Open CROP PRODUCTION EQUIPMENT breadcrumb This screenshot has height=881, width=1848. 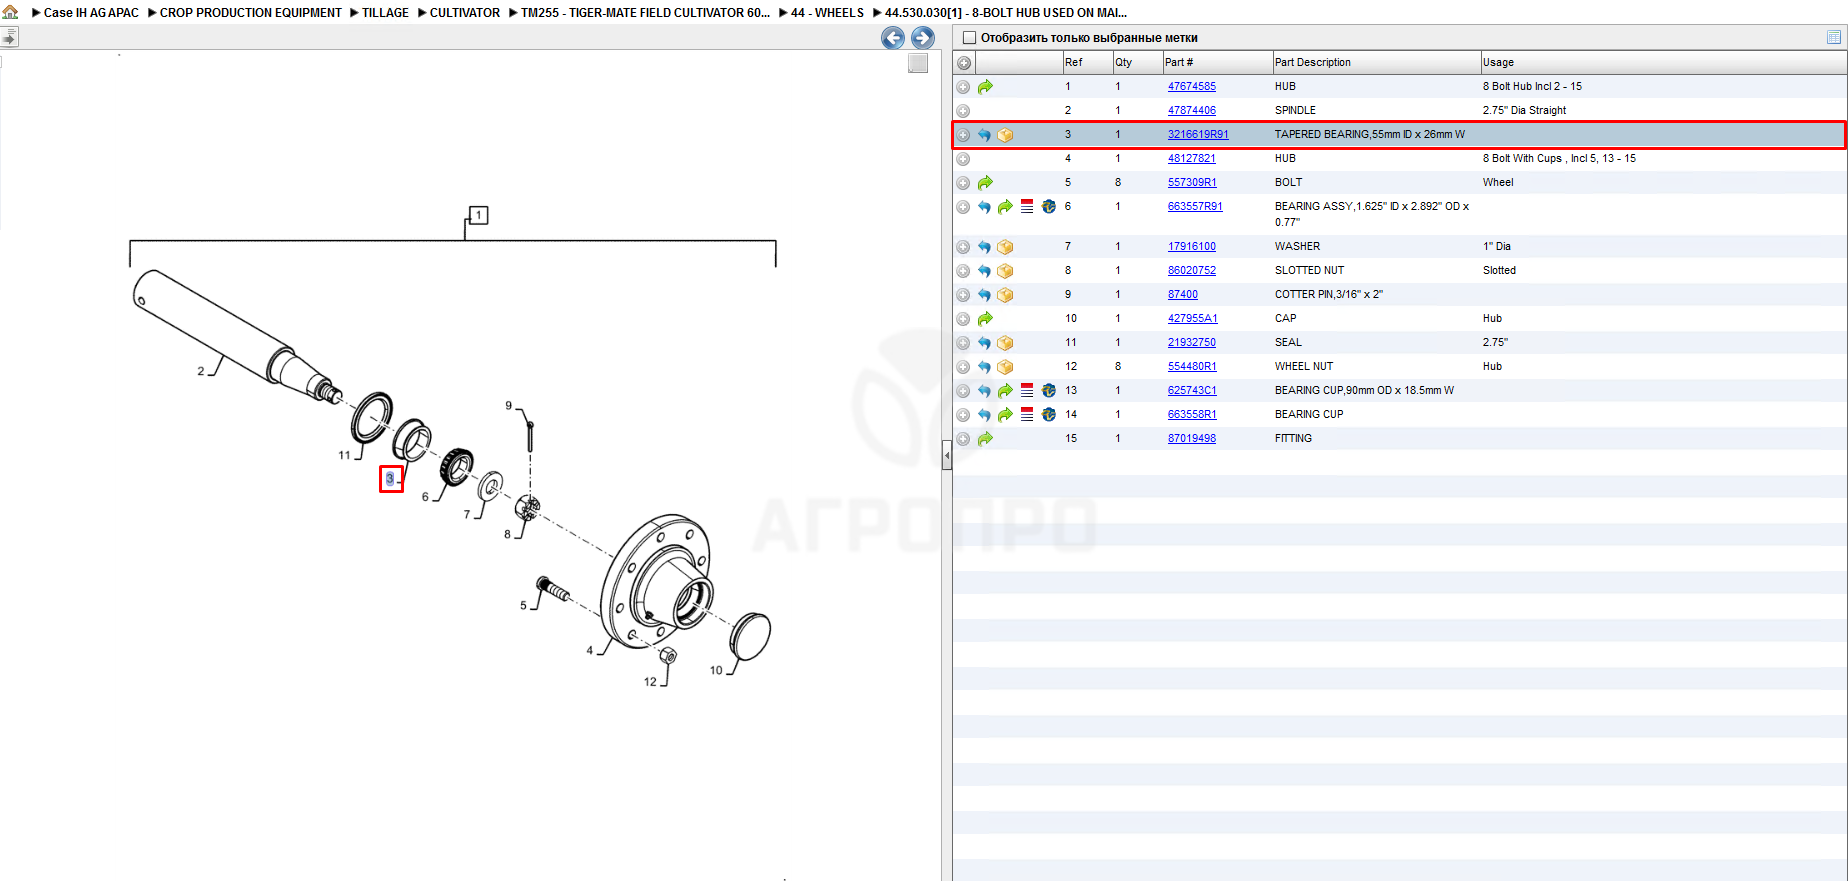pyautogui.click(x=251, y=13)
